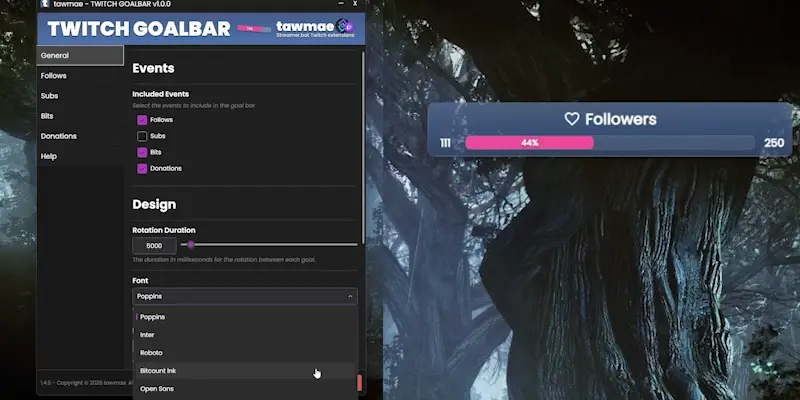Image resolution: width=800 pixels, height=400 pixels.
Task: Click the 250 goal number in the overlay
Action: click(x=774, y=143)
